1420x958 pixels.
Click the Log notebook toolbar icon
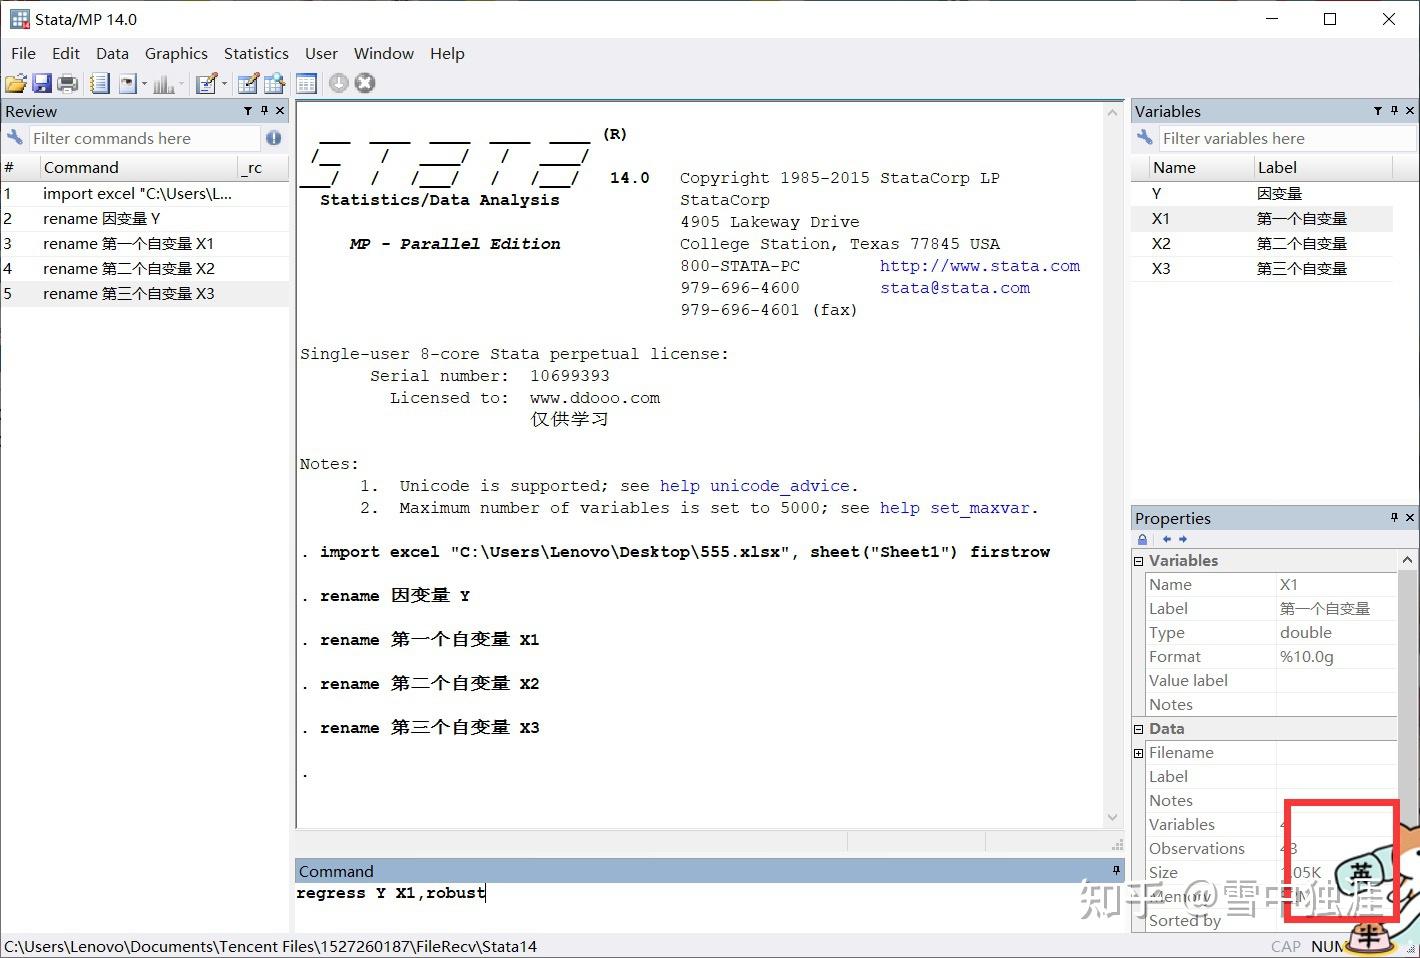click(98, 84)
